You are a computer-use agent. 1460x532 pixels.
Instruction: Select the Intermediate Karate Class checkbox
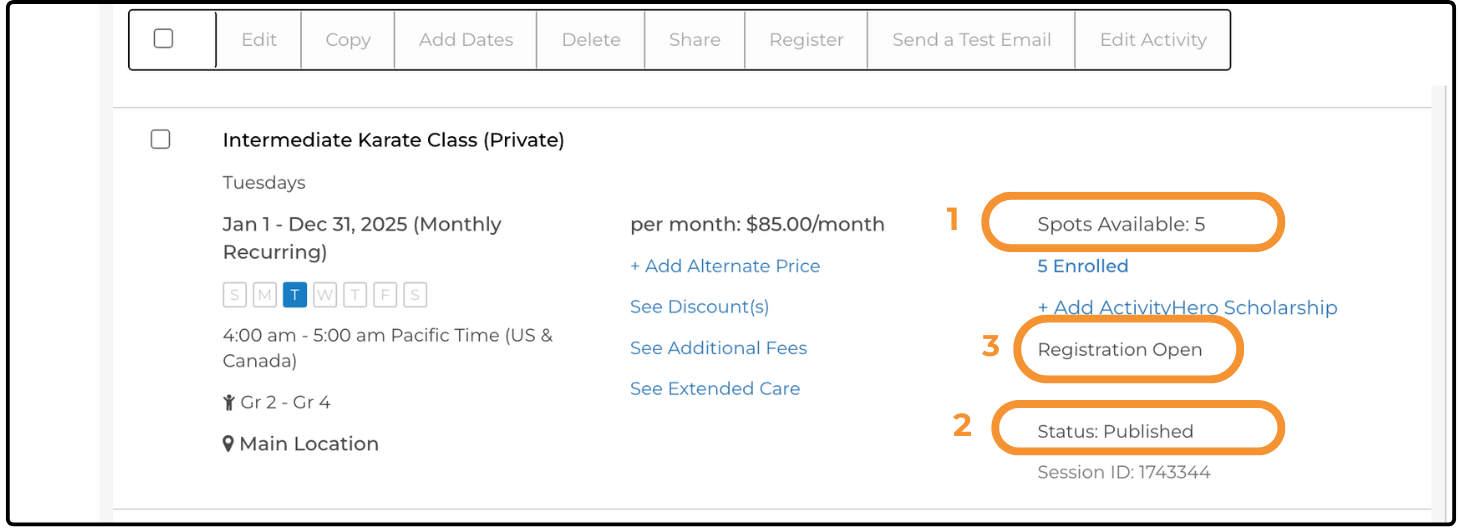click(x=161, y=140)
